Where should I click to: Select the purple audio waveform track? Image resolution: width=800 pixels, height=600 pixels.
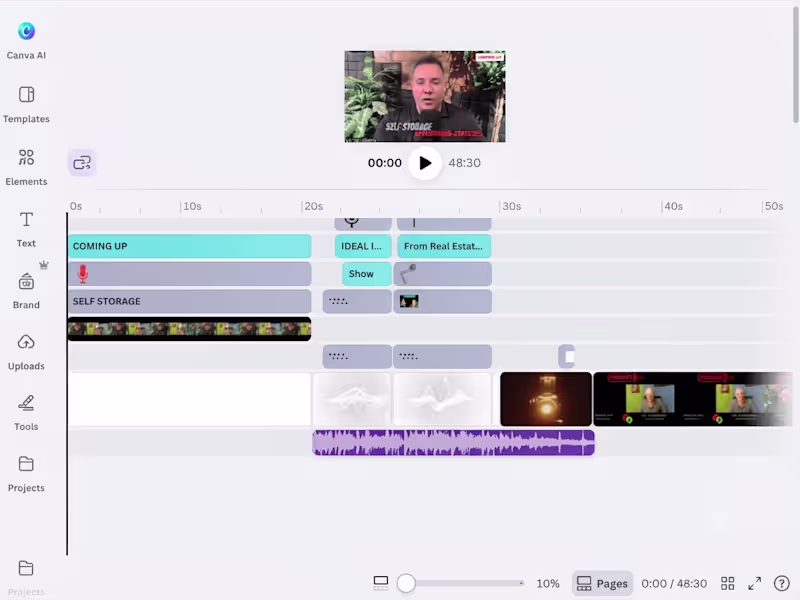point(454,442)
